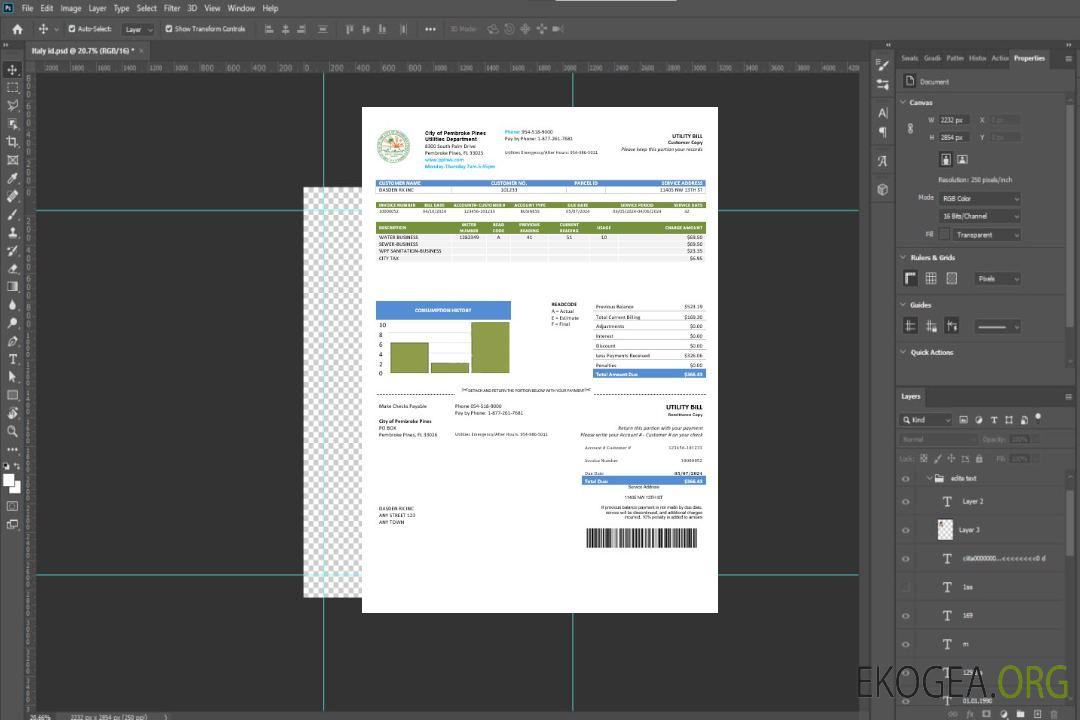Select the Horizontal Type tool

click(13, 359)
